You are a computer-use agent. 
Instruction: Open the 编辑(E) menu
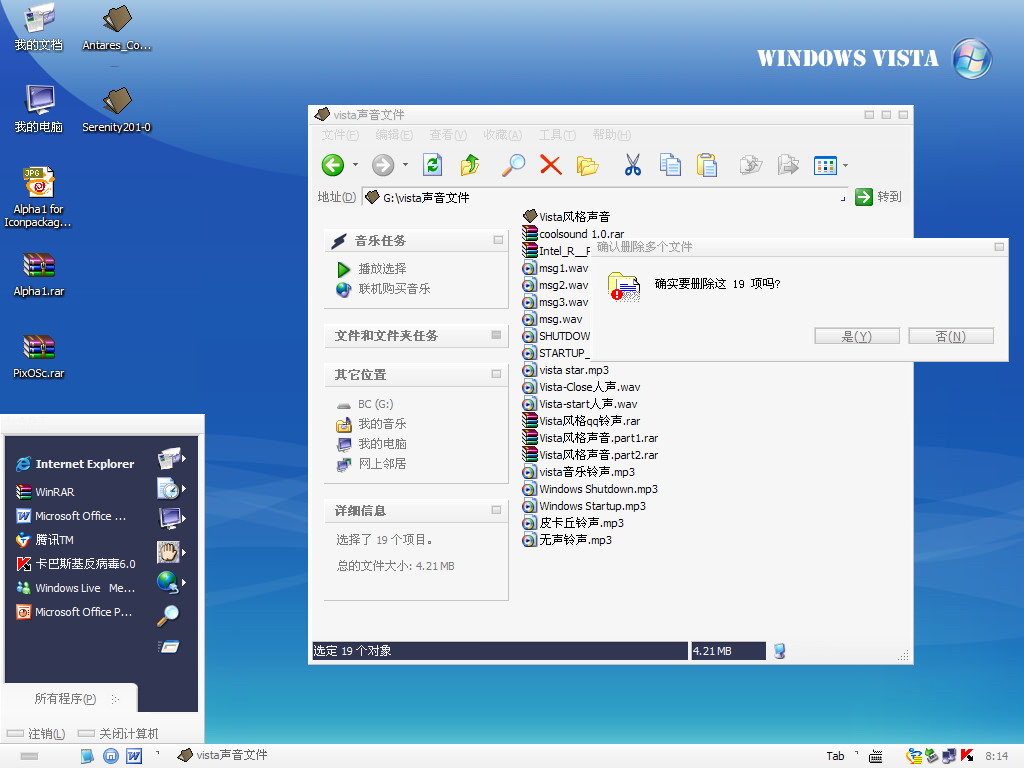click(x=394, y=135)
